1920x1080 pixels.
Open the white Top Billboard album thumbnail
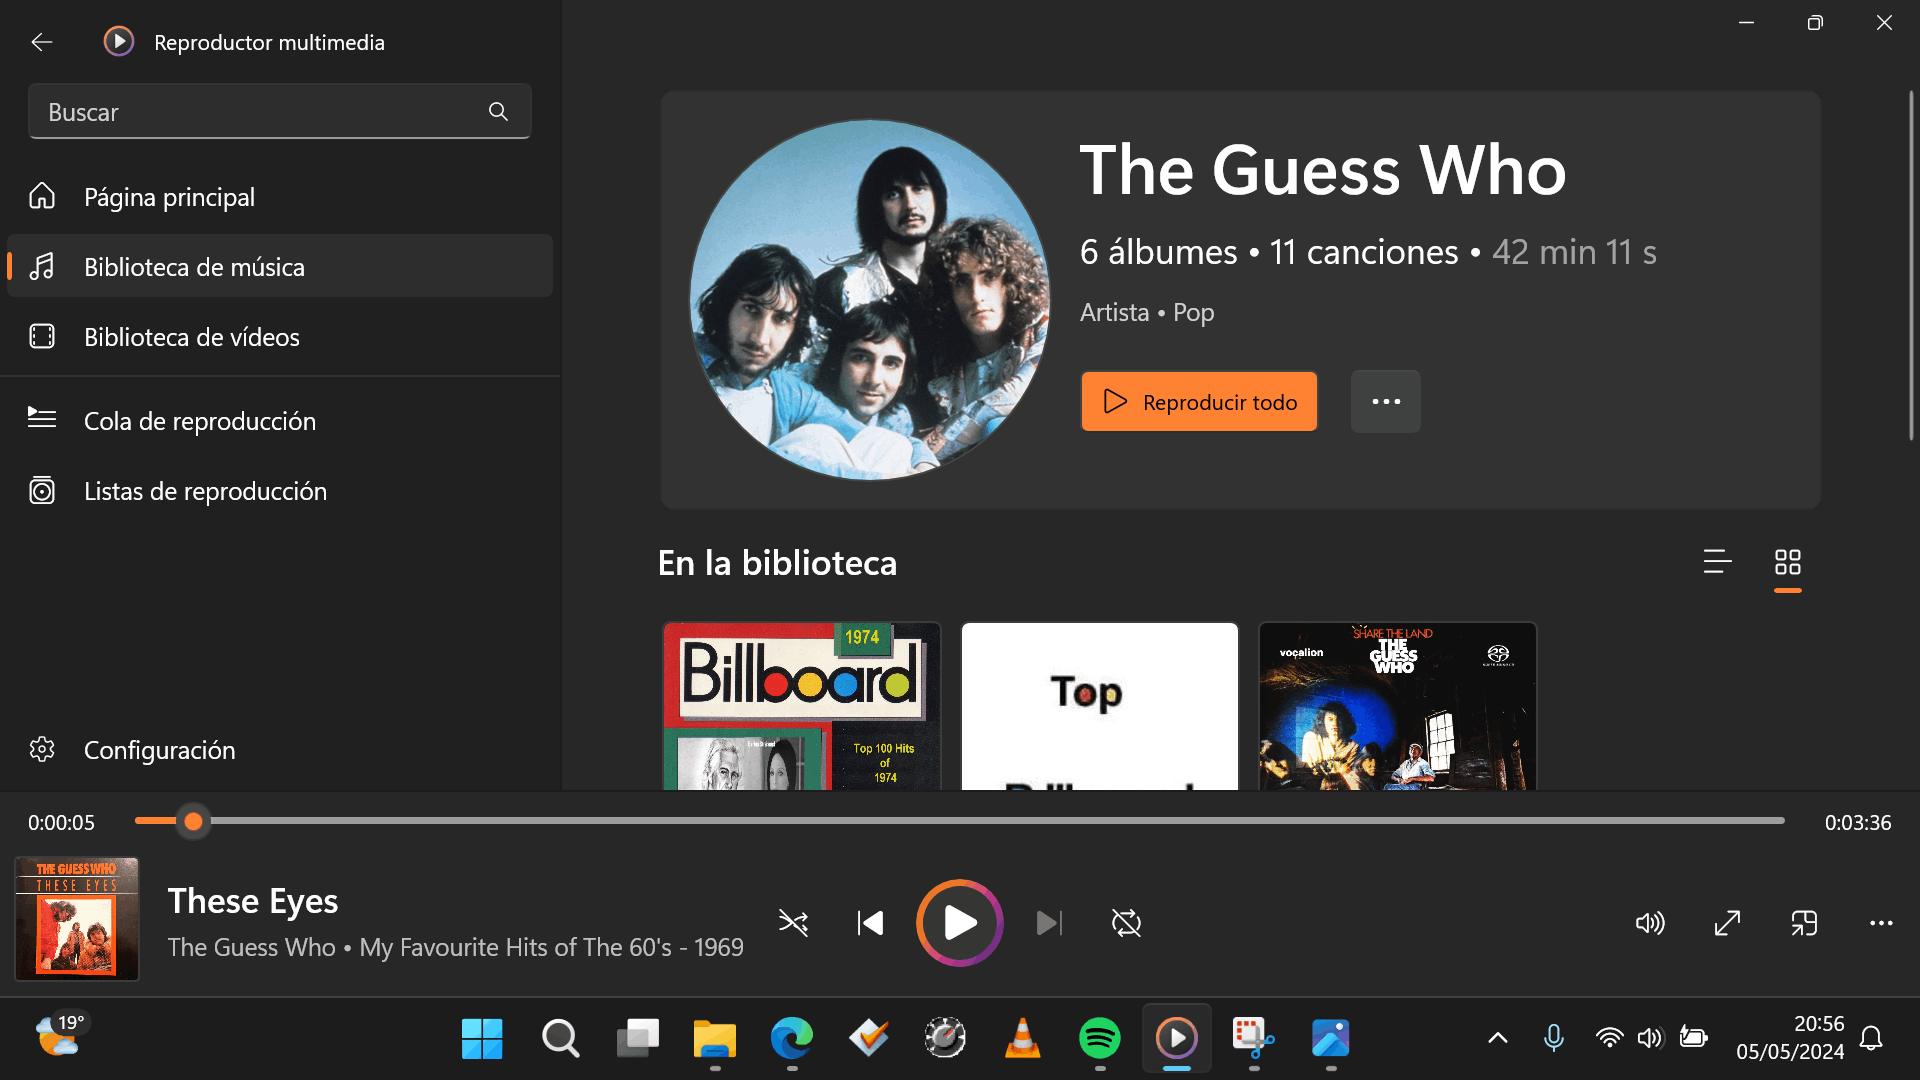point(1100,706)
